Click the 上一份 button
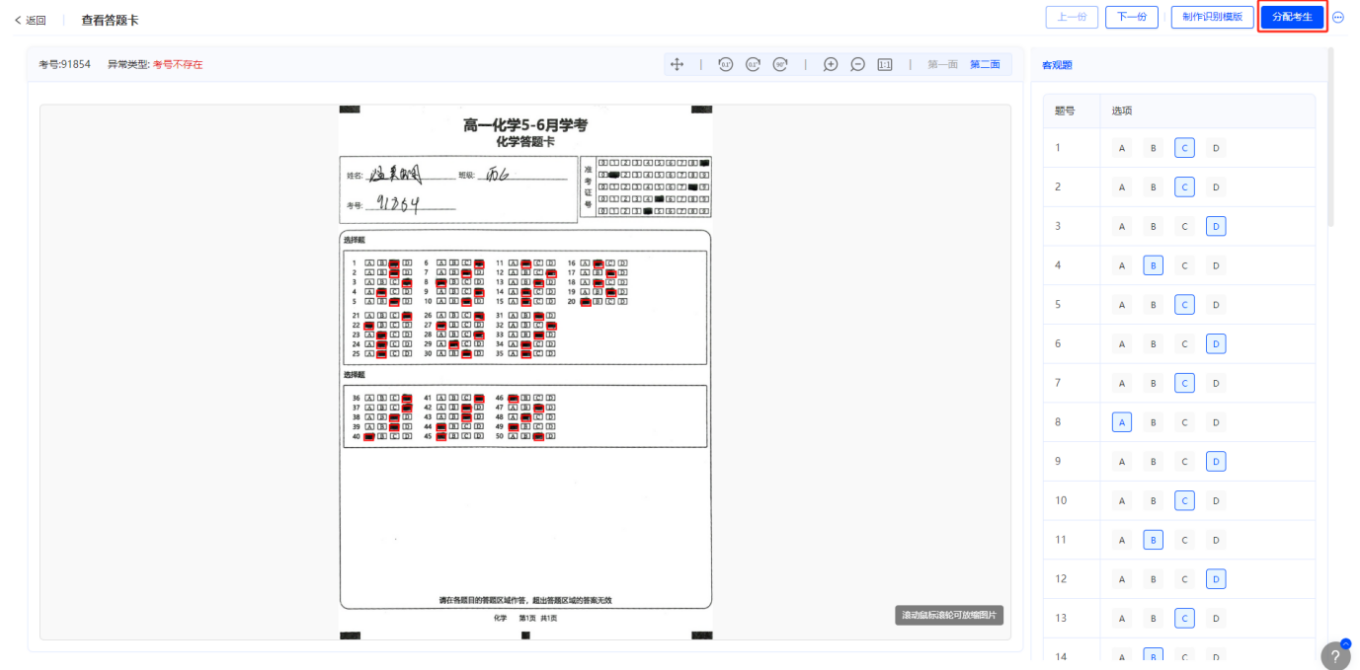The height and width of the screenshot is (670, 1360). (x=1072, y=17)
